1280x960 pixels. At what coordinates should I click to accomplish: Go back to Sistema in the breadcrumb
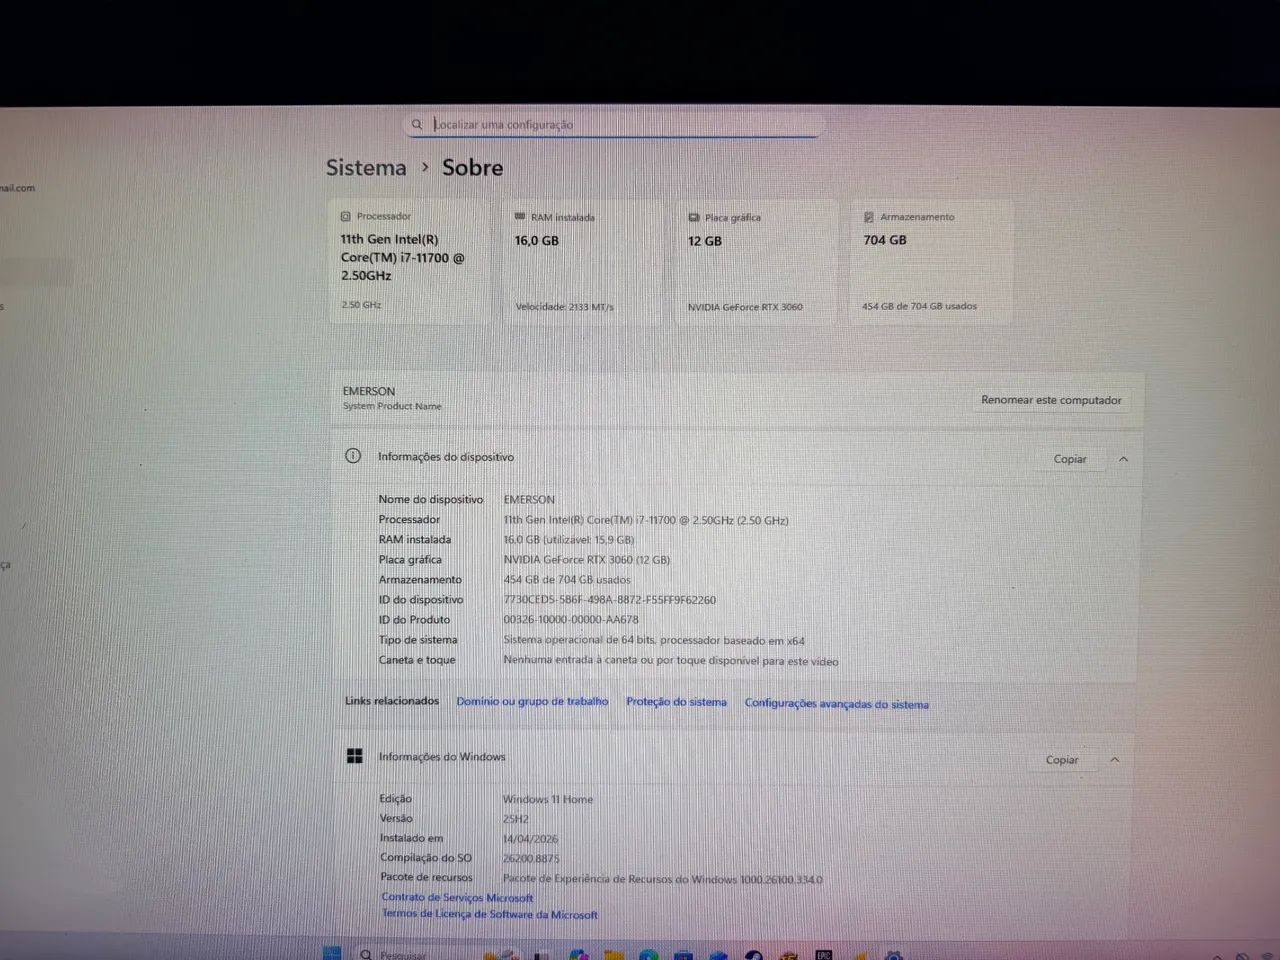click(x=366, y=168)
